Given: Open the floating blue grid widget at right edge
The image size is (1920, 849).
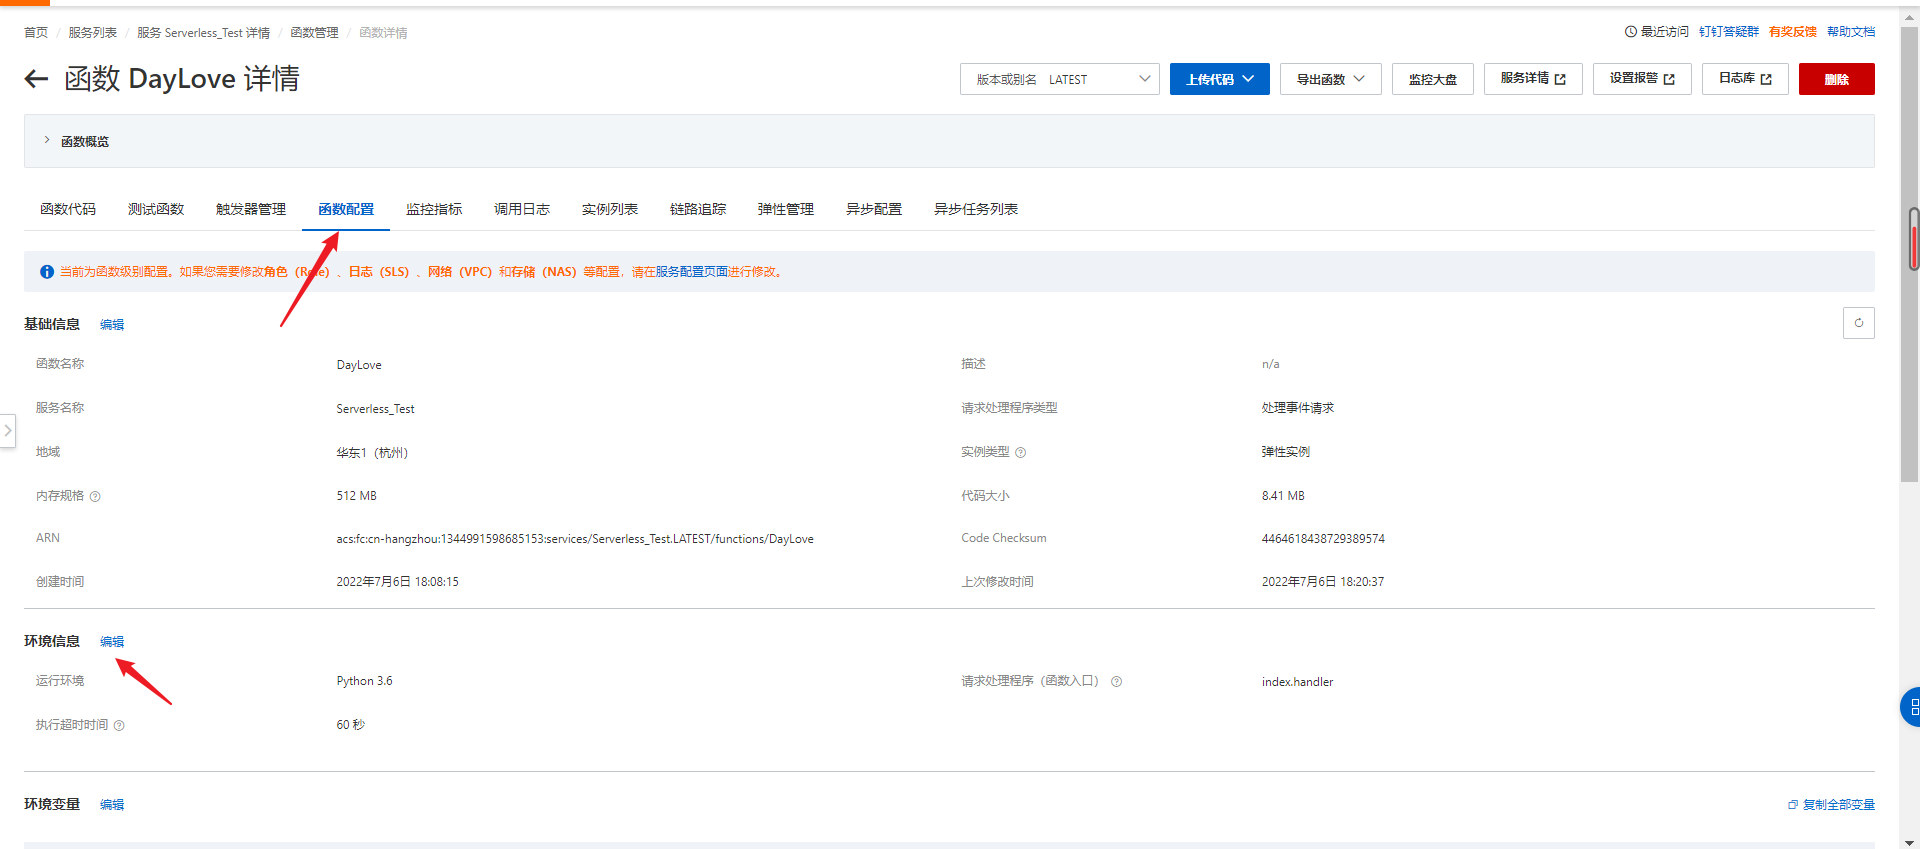Looking at the screenshot, I should coord(1911,707).
